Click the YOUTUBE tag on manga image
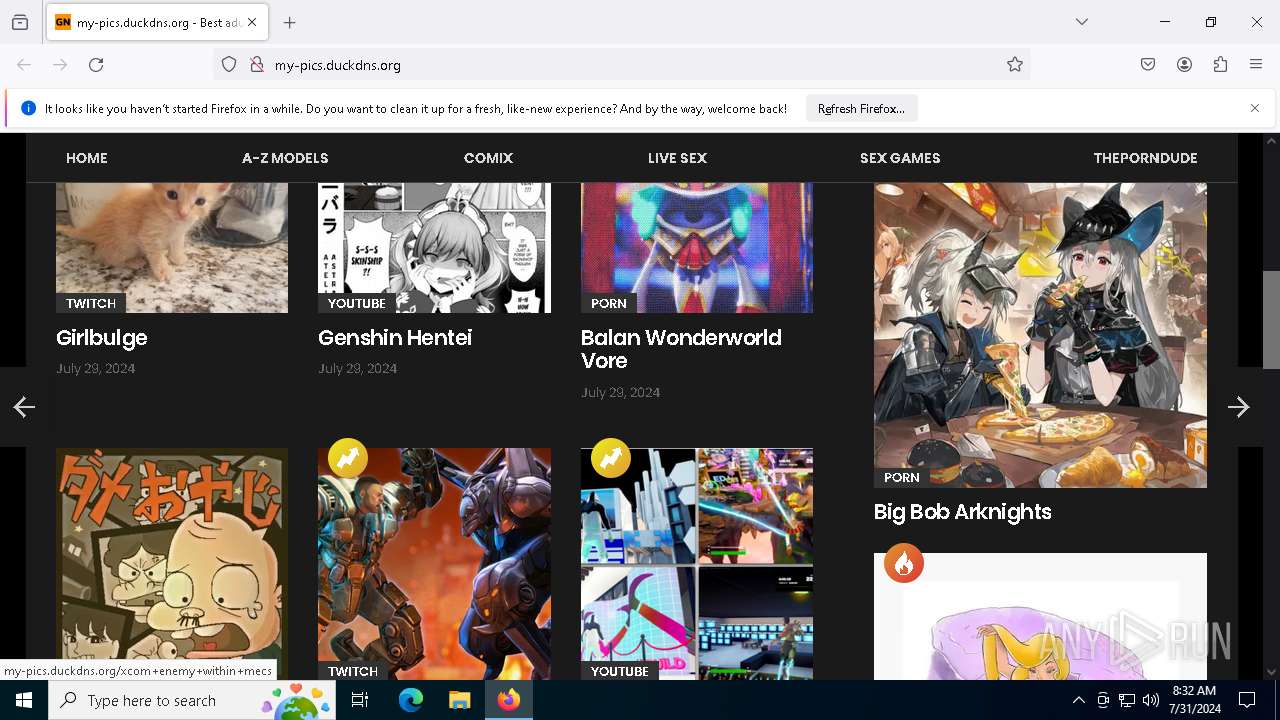This screenshot has height=720, width=1280. 357,303
